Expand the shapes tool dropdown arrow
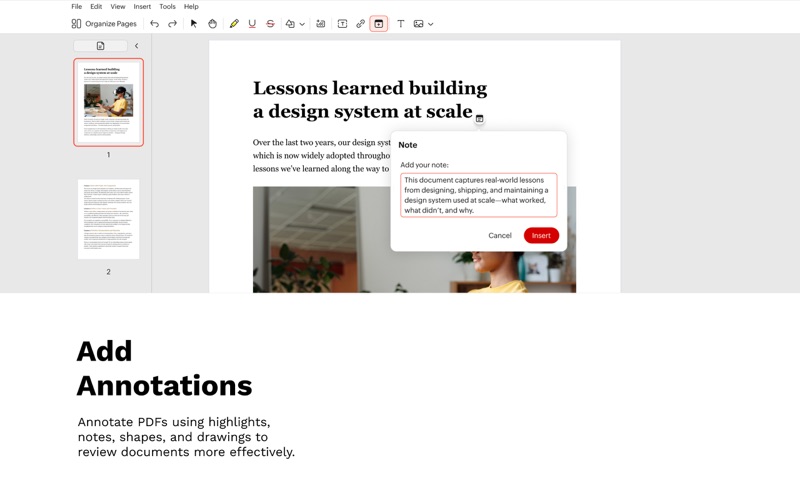This screenshot has width=800, height=500. (x=302, y=24)
